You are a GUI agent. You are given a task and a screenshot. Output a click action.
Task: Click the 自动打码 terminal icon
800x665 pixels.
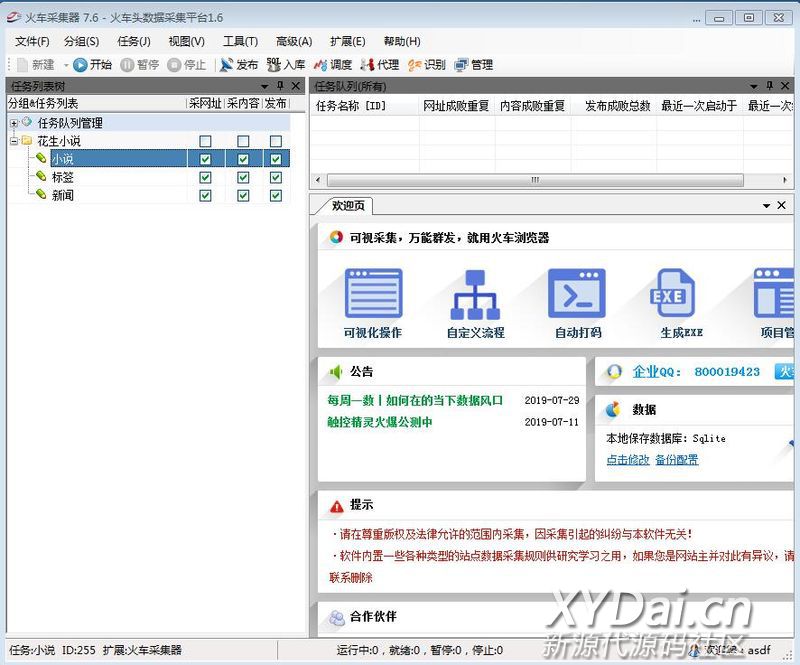(577, 293)
